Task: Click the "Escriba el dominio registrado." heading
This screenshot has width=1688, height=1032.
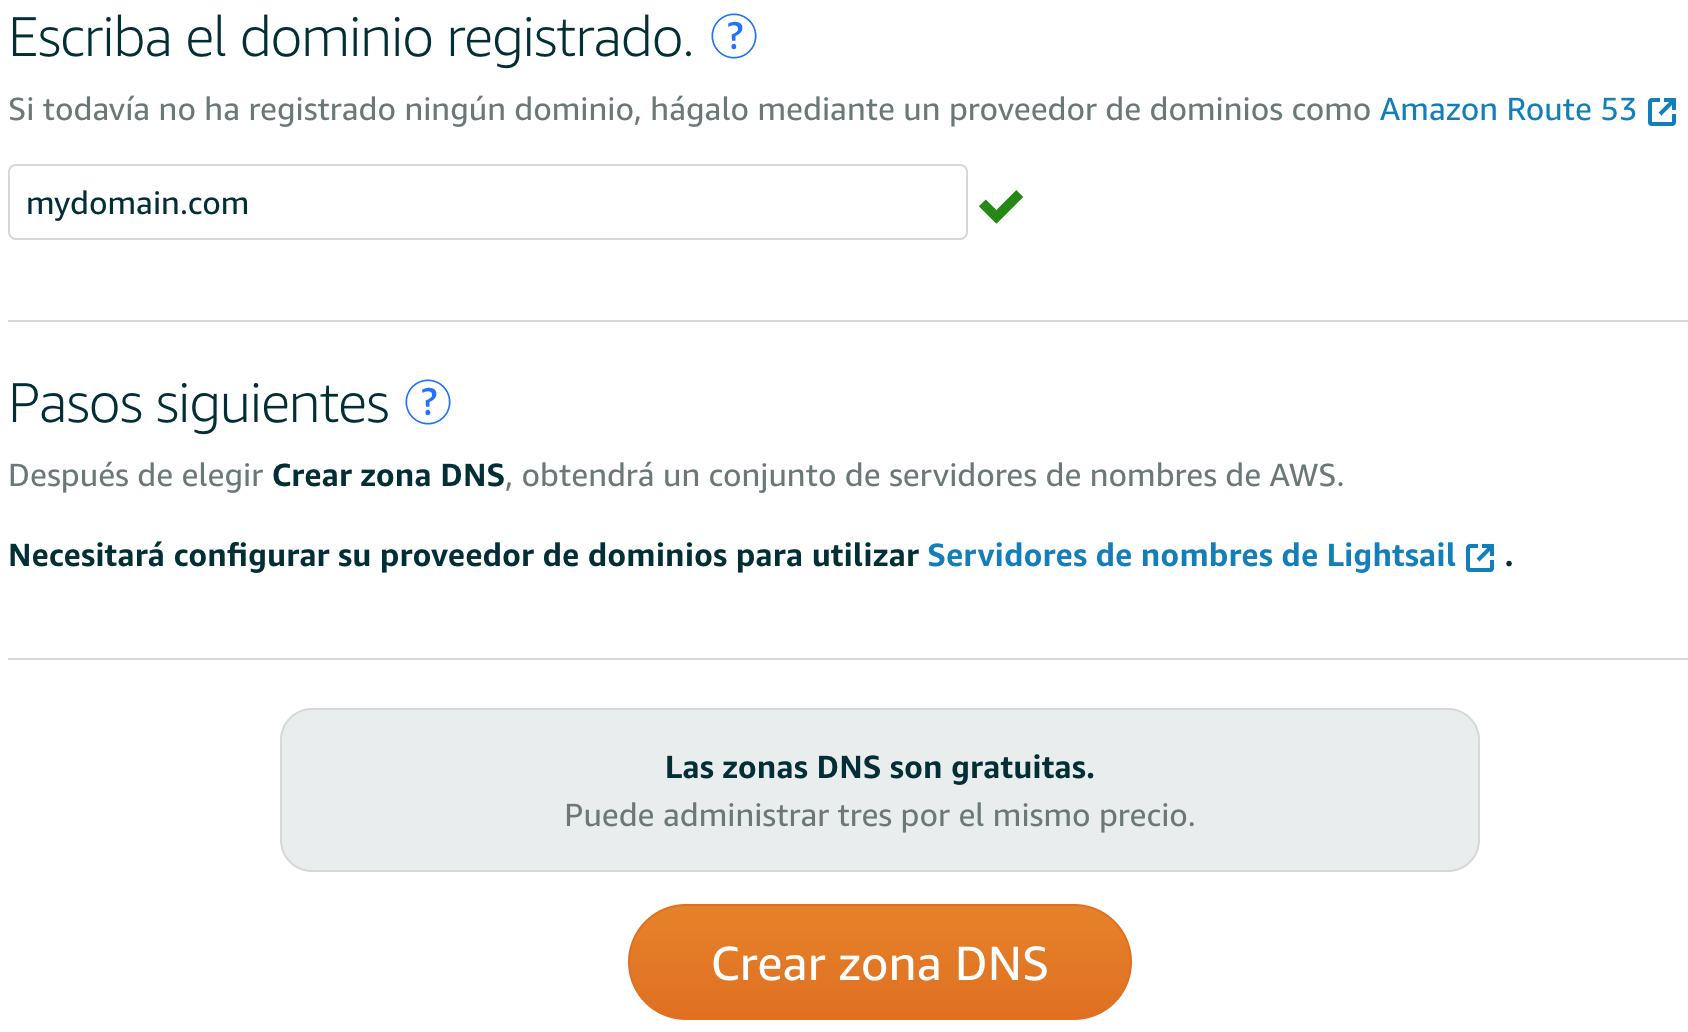Action: point(351,38)
